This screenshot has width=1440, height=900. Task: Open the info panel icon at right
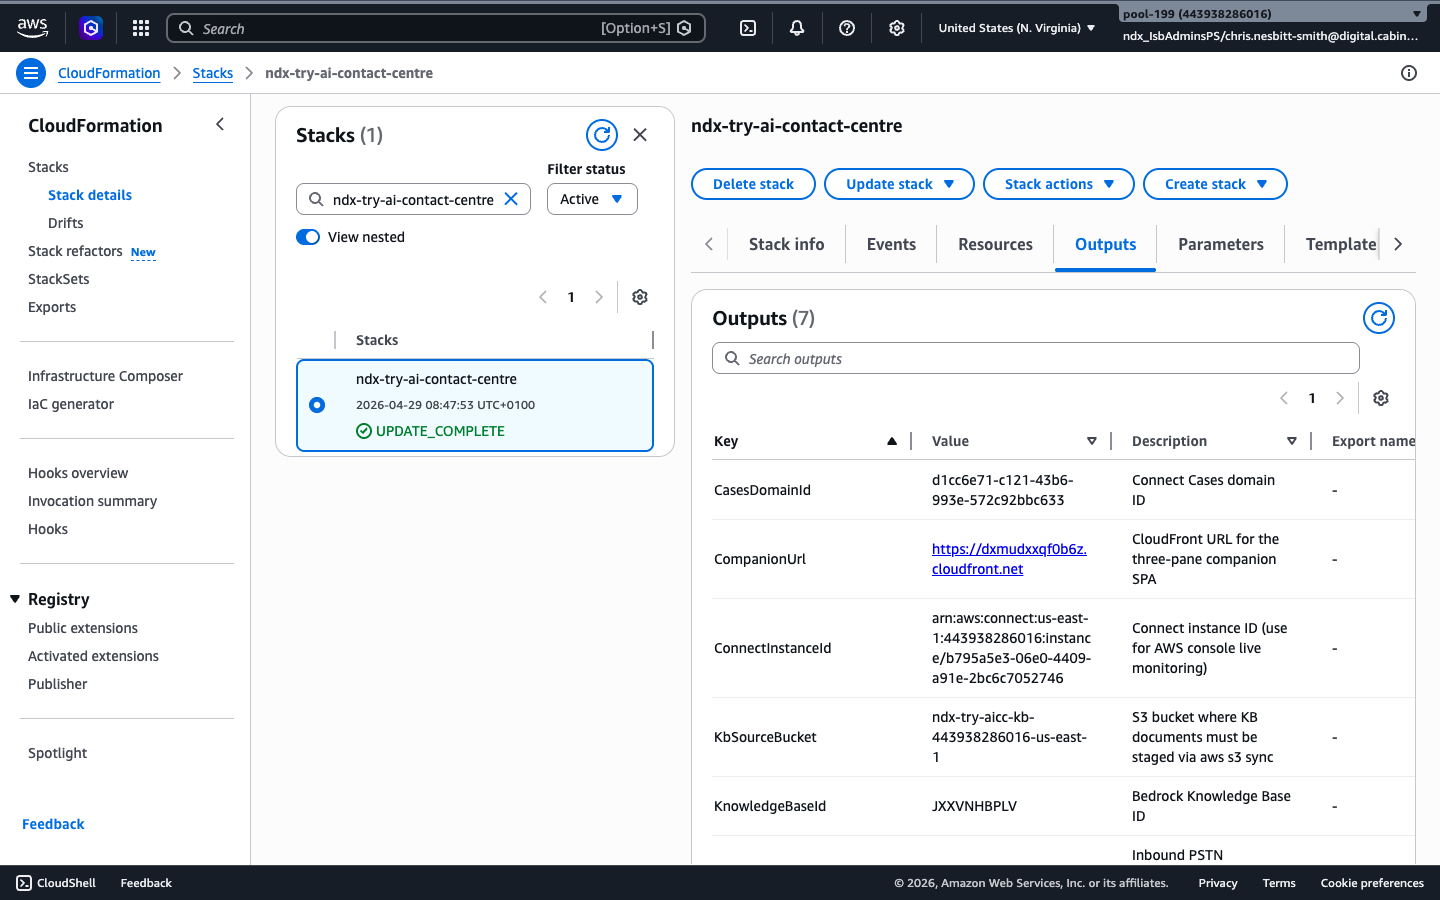pyautogui.click(x=1409, y=73)
